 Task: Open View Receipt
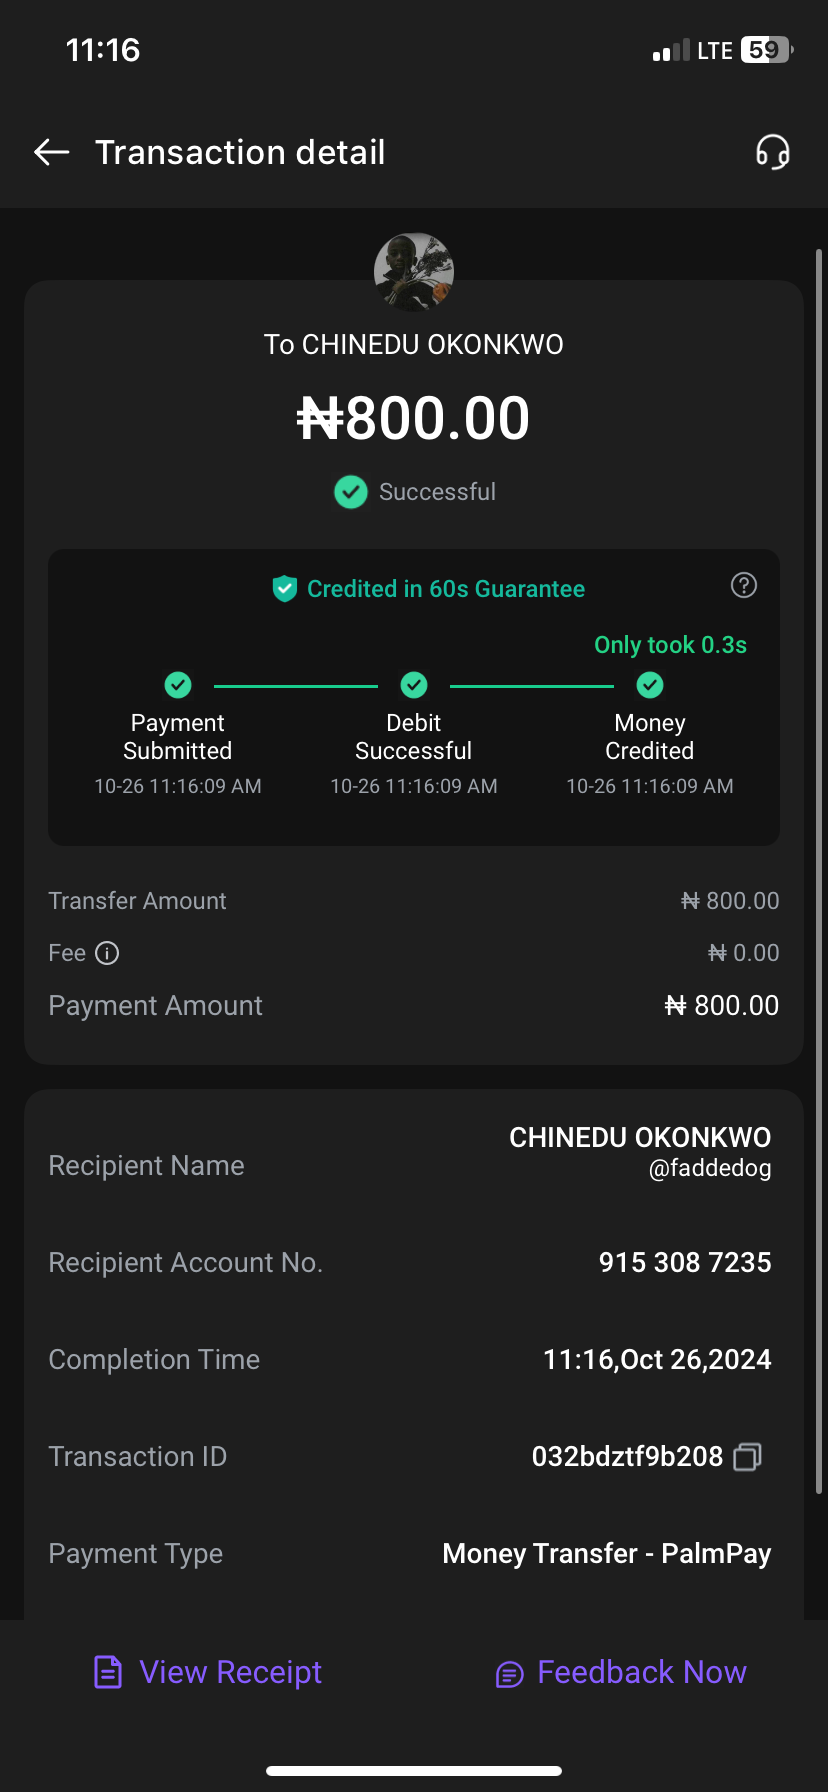208,1672
